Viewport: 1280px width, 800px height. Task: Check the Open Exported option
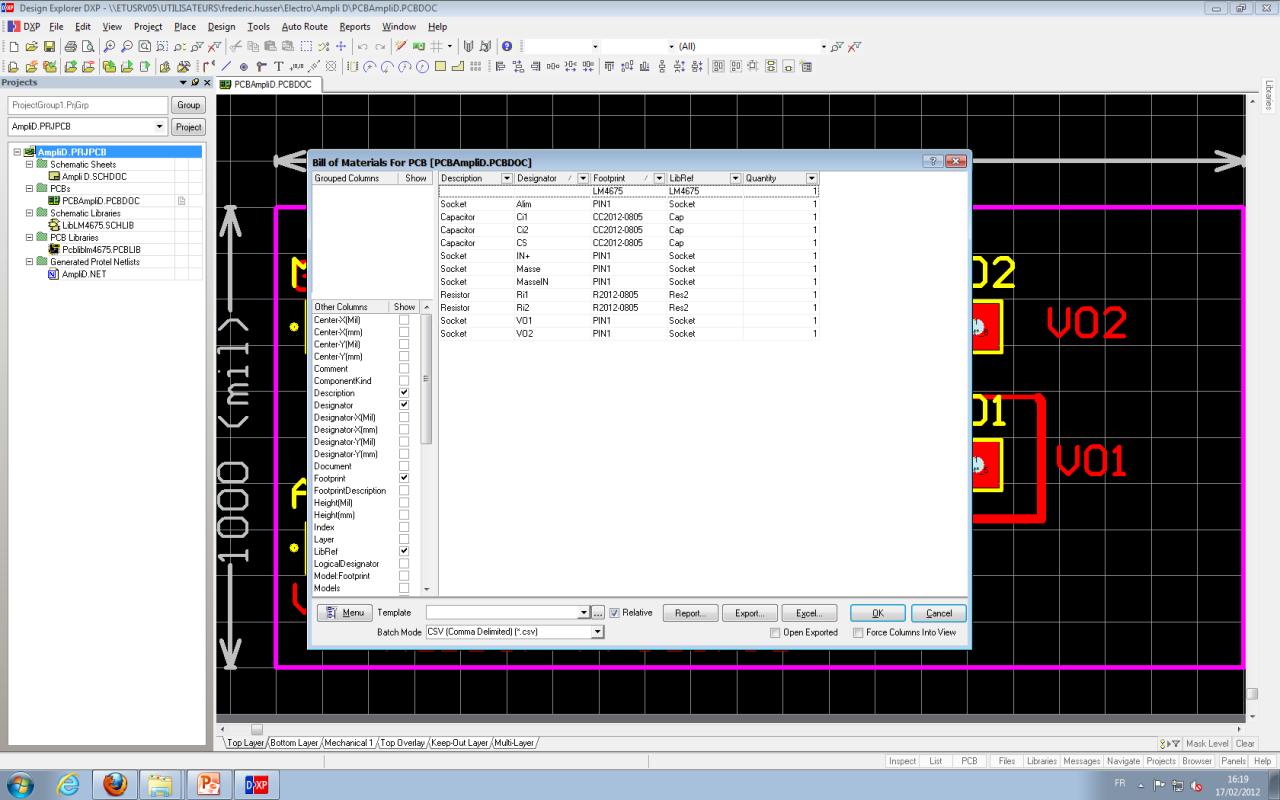point(776,632)
